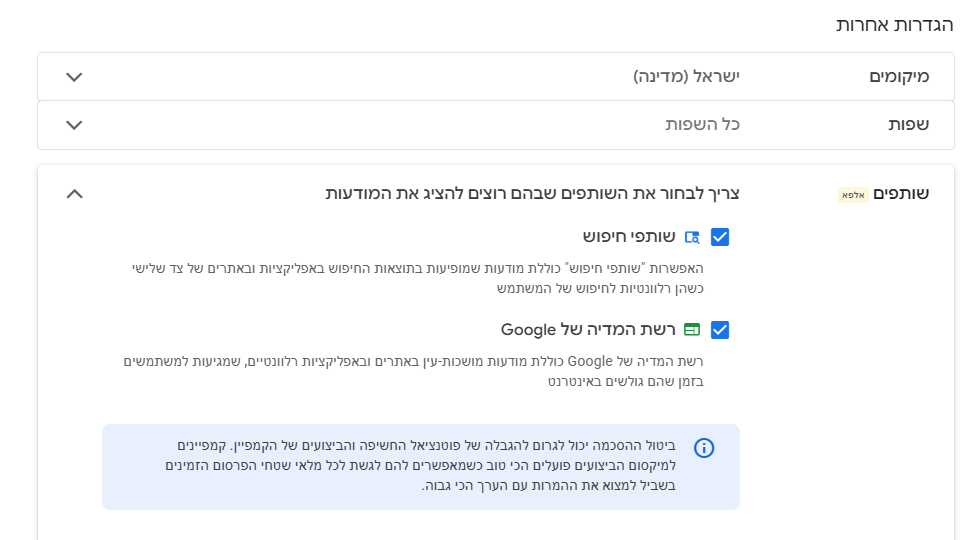Click the אלפא badge next to שותפים
The height and width of the screenshot is (540, 971).
(853, 195)
